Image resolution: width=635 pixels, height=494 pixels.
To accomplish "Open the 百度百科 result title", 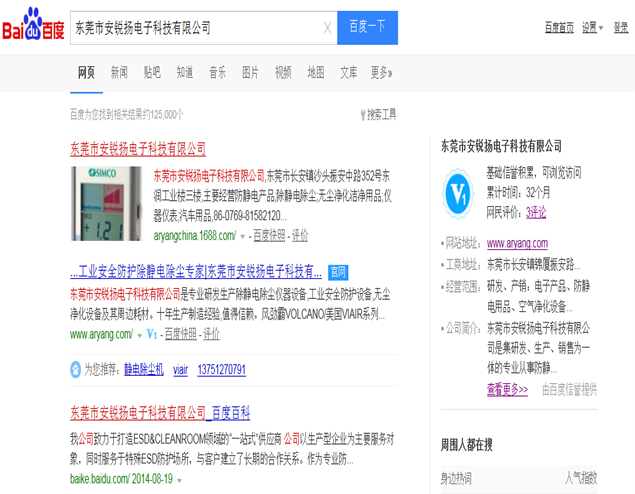I will click(x=160, y=413).
